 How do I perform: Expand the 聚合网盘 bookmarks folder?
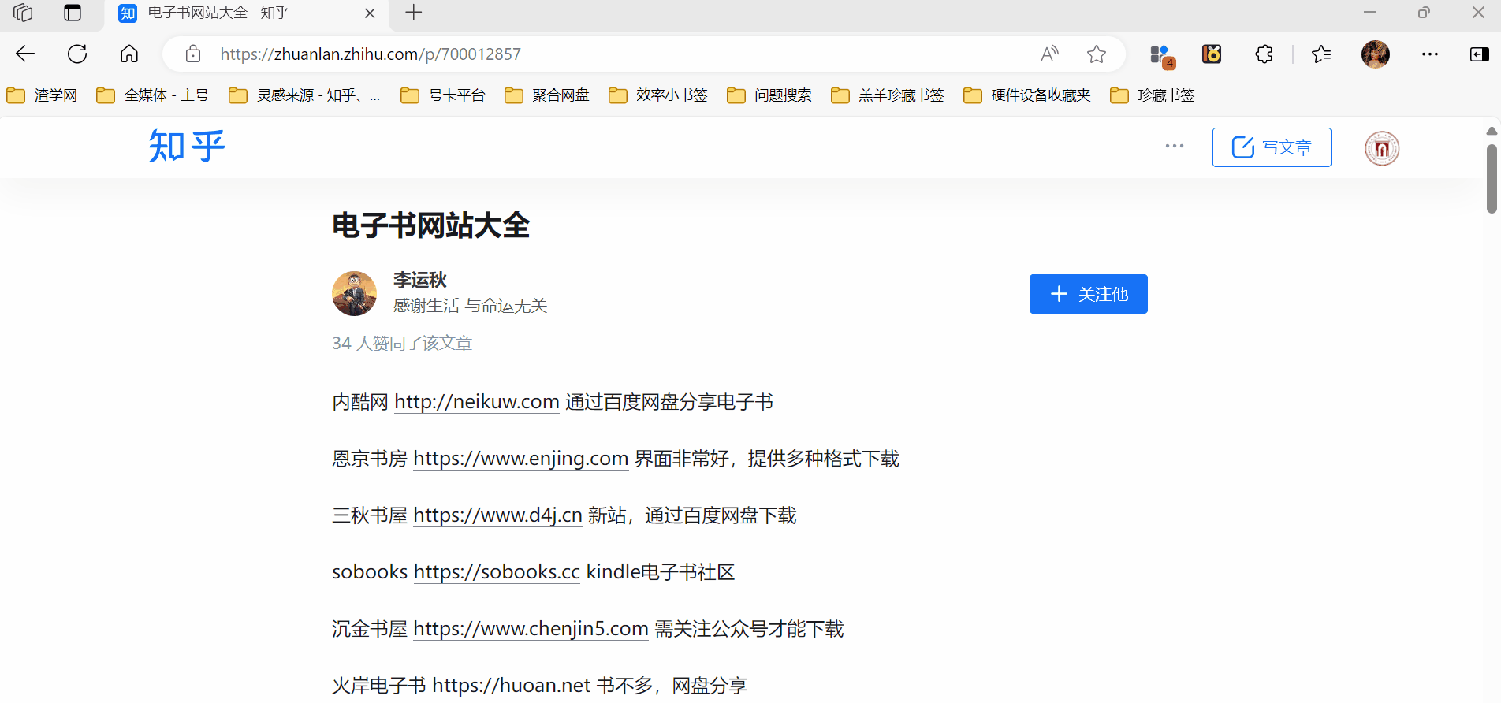click(546, 95)
